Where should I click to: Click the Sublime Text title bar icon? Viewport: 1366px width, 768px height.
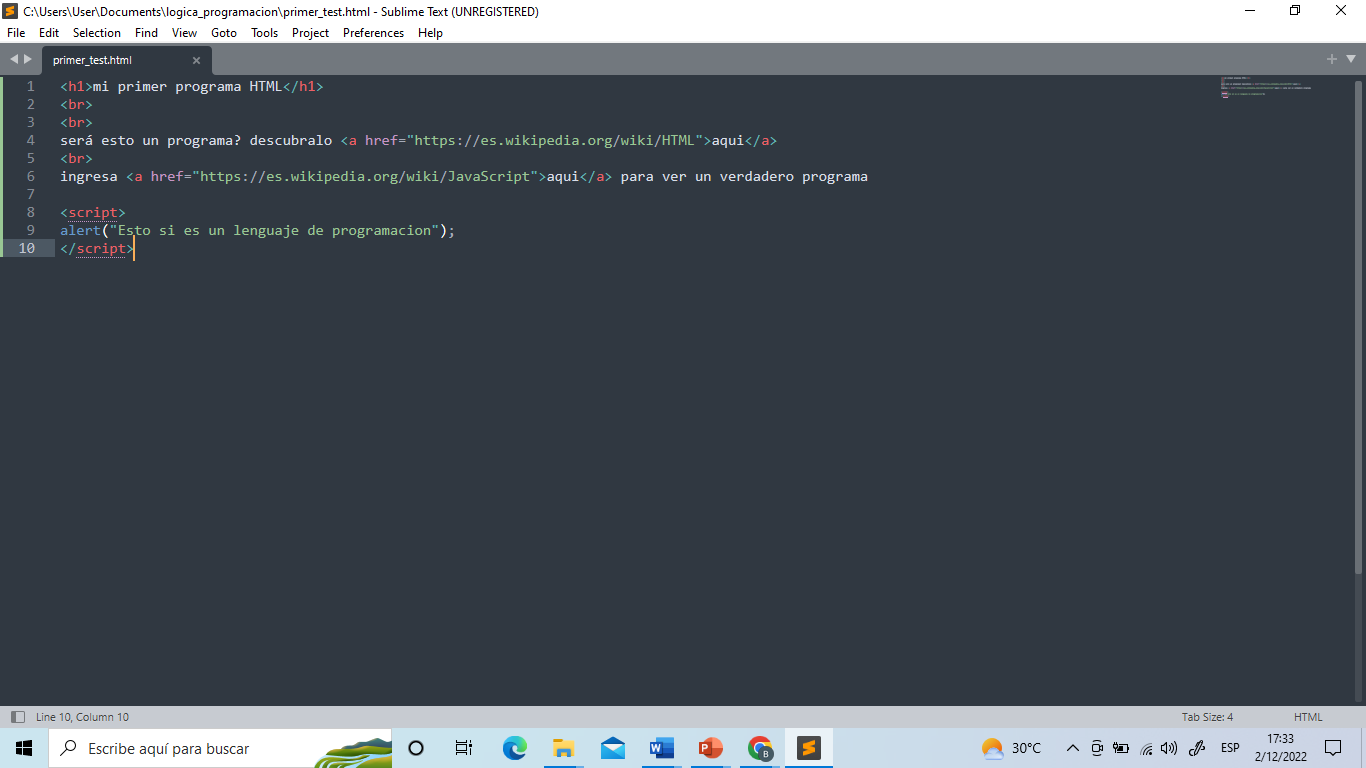(11, 11)
